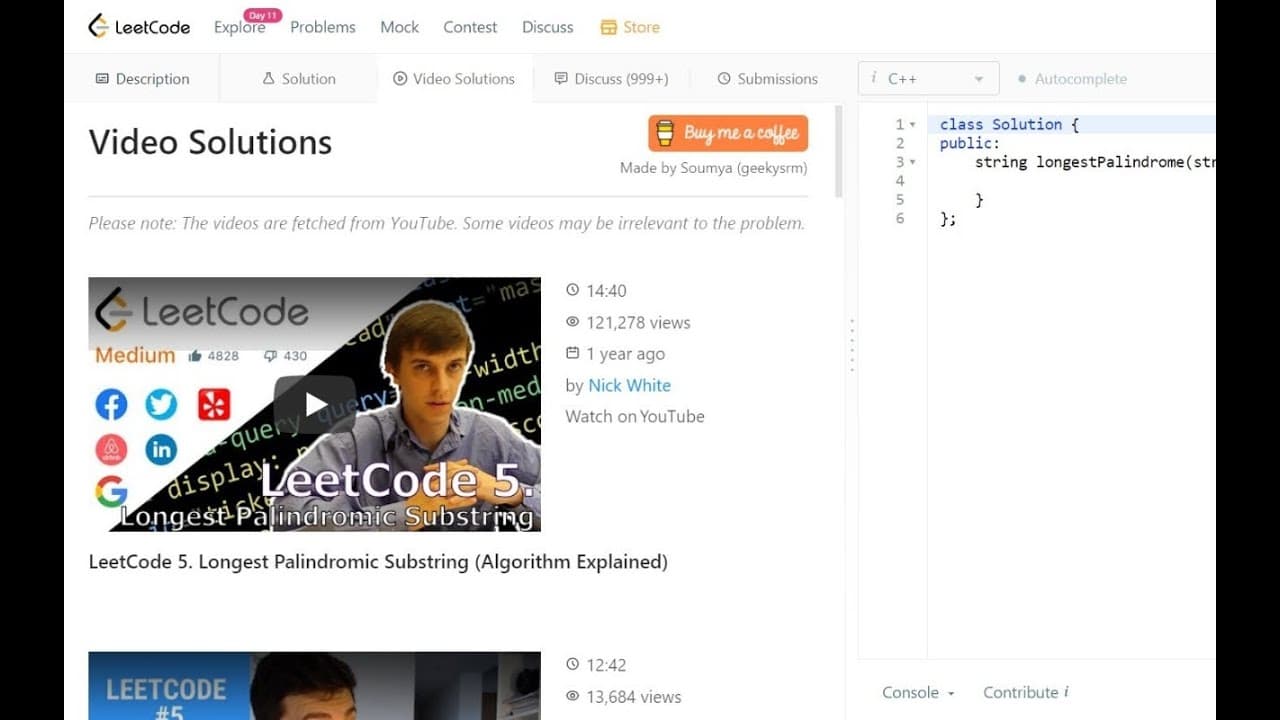This screenshot has width=1280, height=720.
Task: Open the Contest page
Action: [470, 27]
